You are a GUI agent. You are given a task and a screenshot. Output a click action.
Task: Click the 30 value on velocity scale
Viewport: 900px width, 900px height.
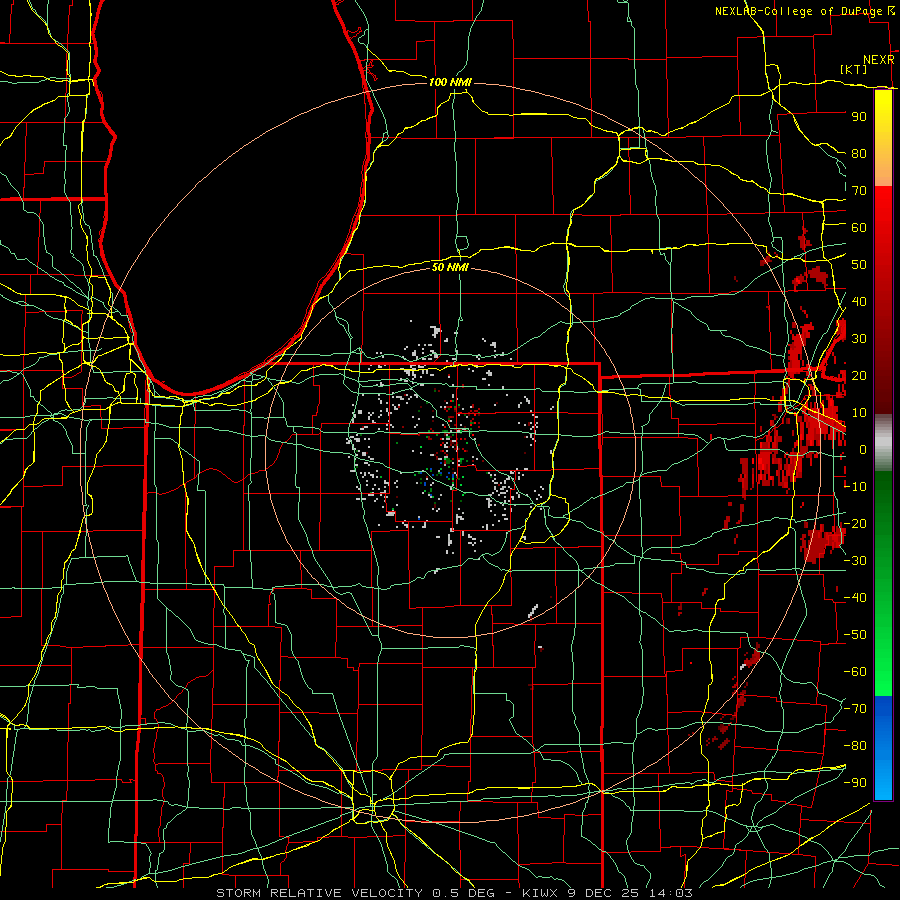(x=859, y=339)
